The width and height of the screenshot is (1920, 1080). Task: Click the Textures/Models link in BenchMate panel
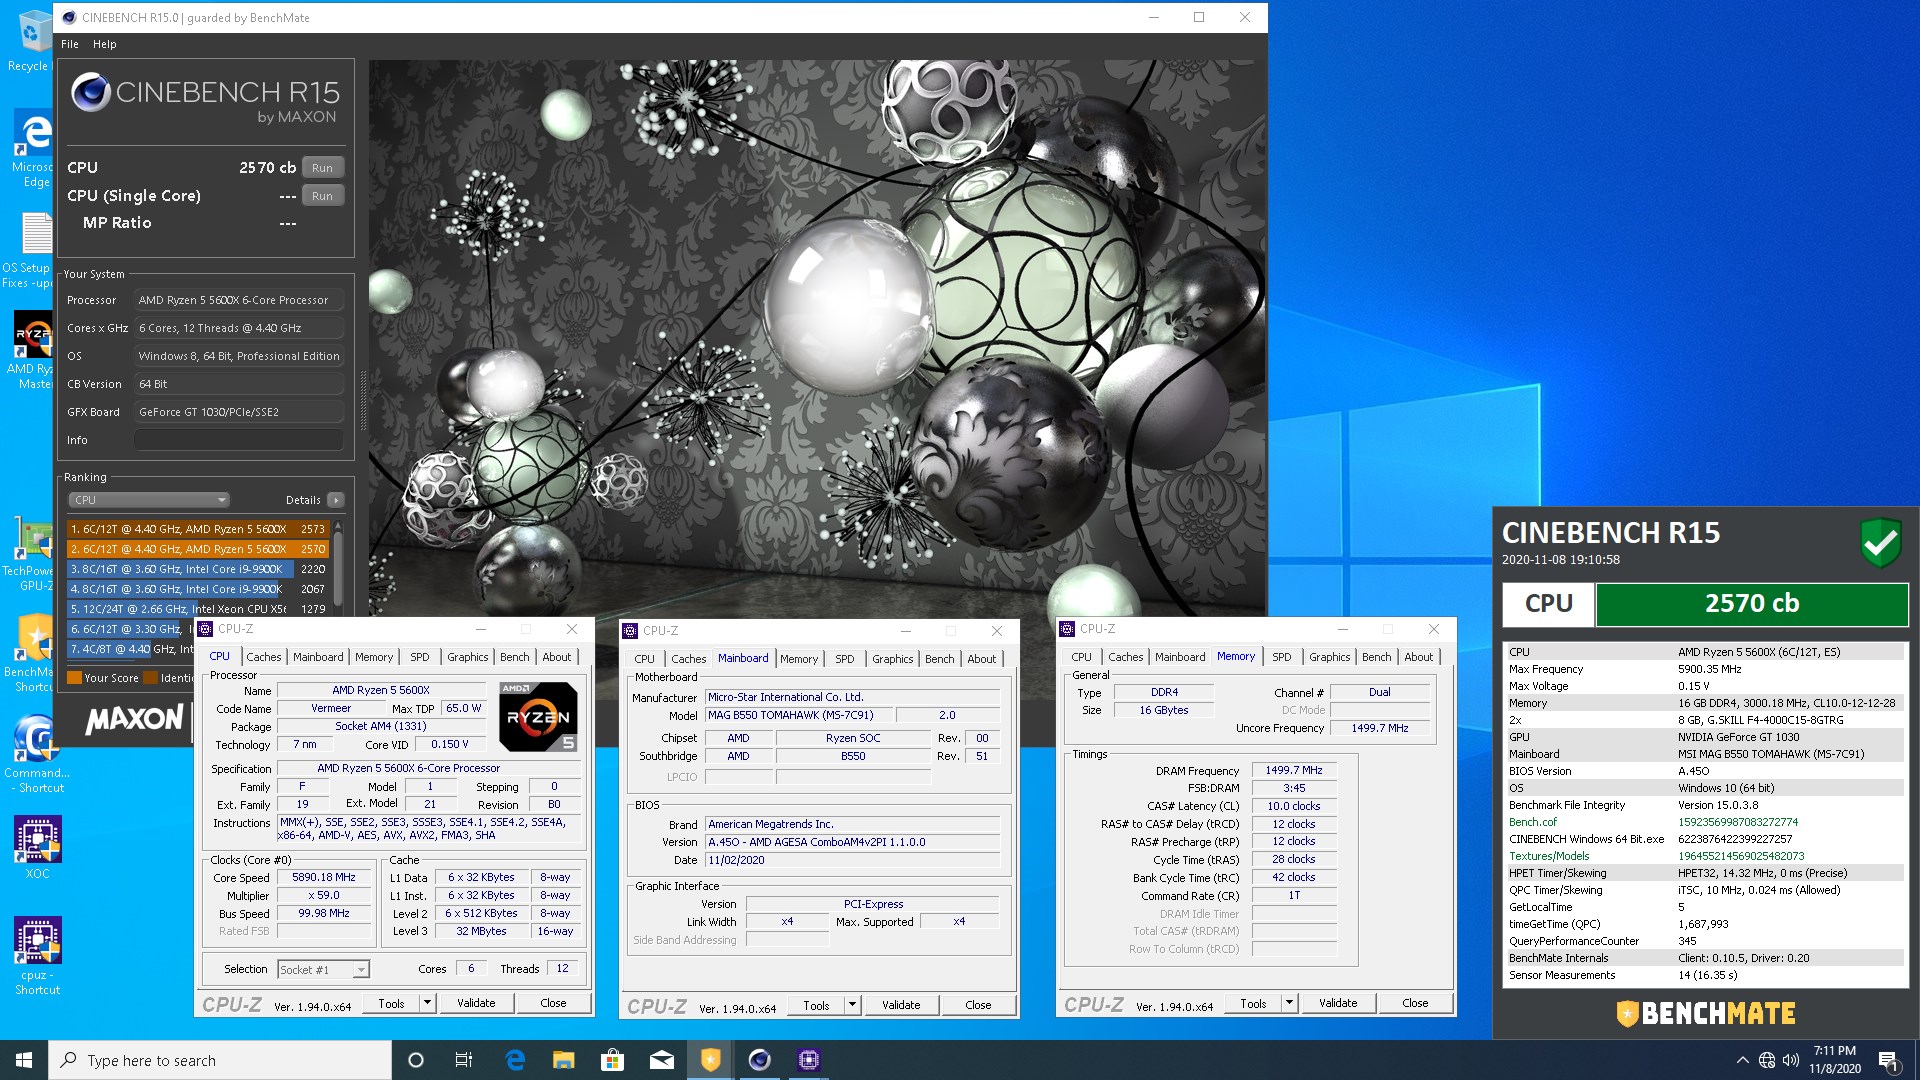coord(1549,856)
